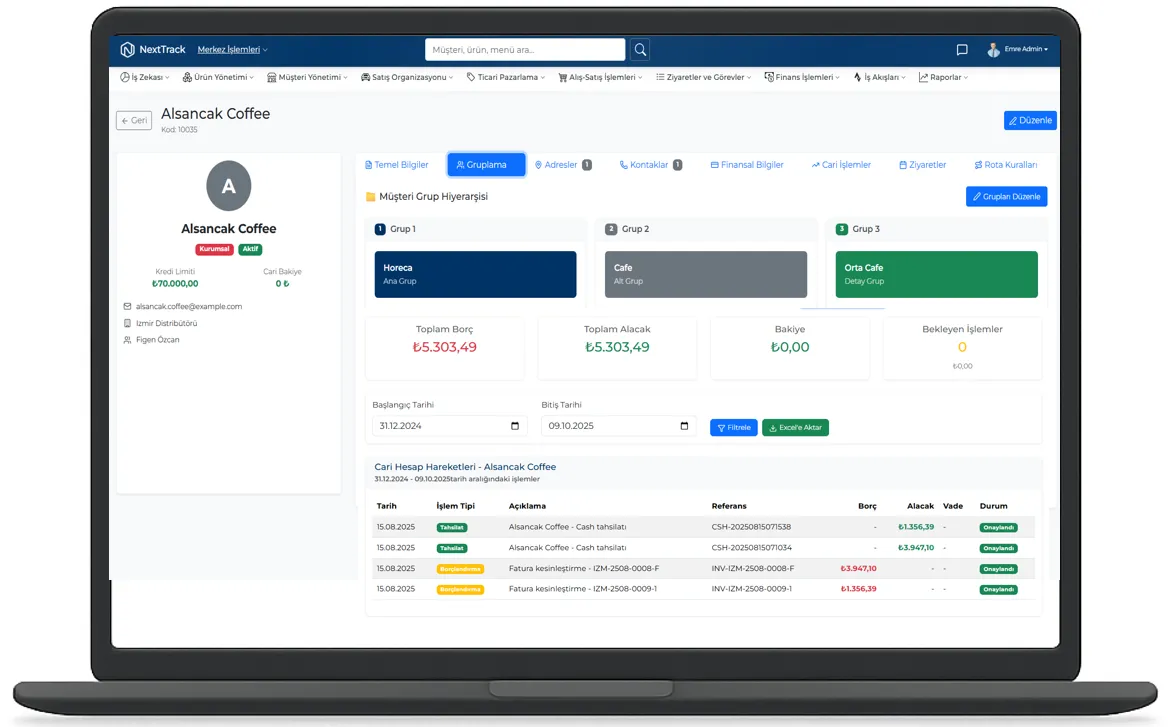The image size is (1169, 727).
Task: Open the Emre Admin user menu
Action: point(1018,50)
